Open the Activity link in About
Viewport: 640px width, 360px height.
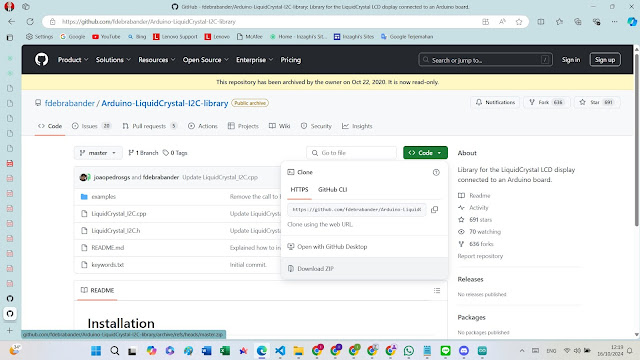click(473, 207)
